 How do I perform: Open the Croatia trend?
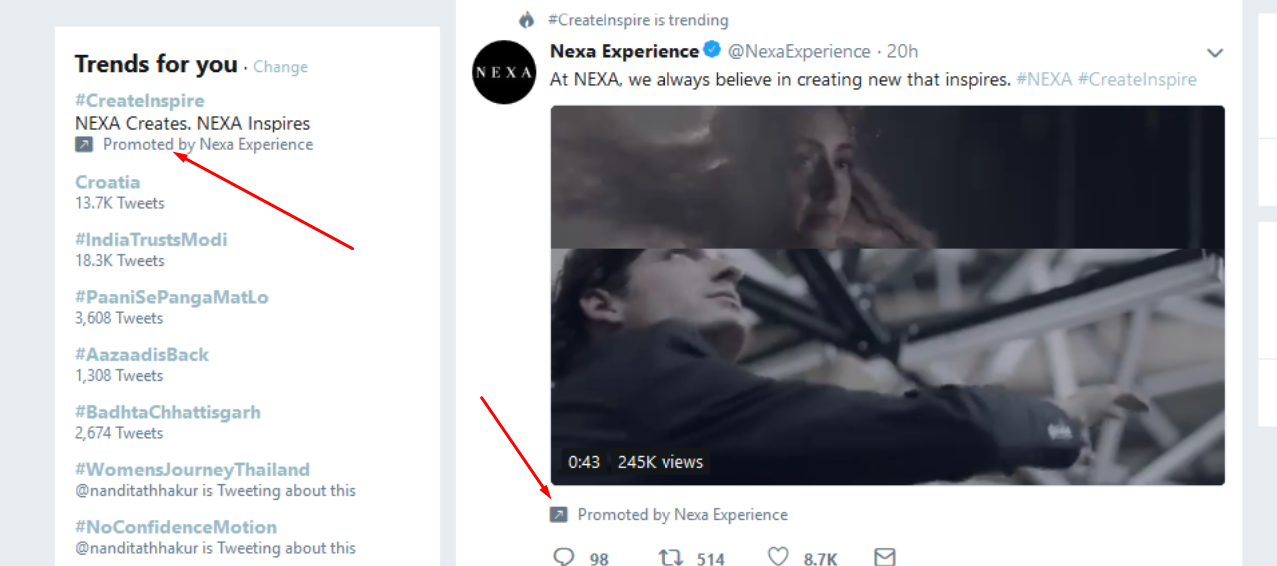tap(108, 182)
